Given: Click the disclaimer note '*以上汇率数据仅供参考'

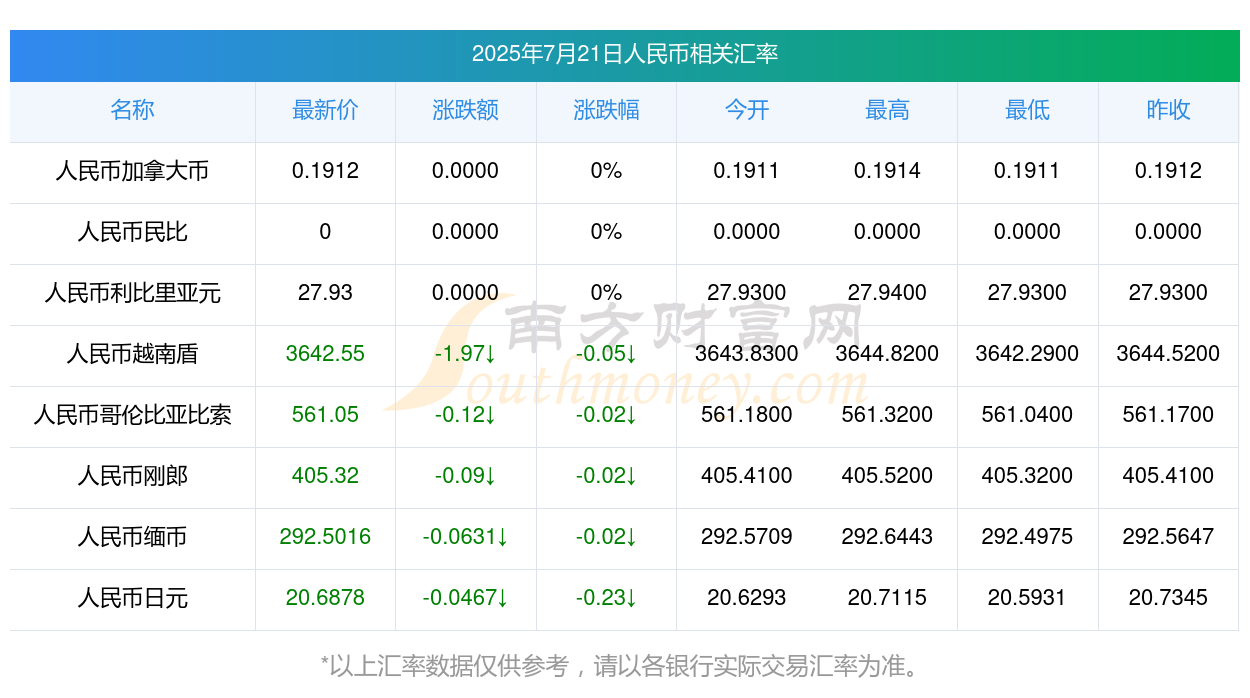Looking at the screenshot, I should click(445, 666).
